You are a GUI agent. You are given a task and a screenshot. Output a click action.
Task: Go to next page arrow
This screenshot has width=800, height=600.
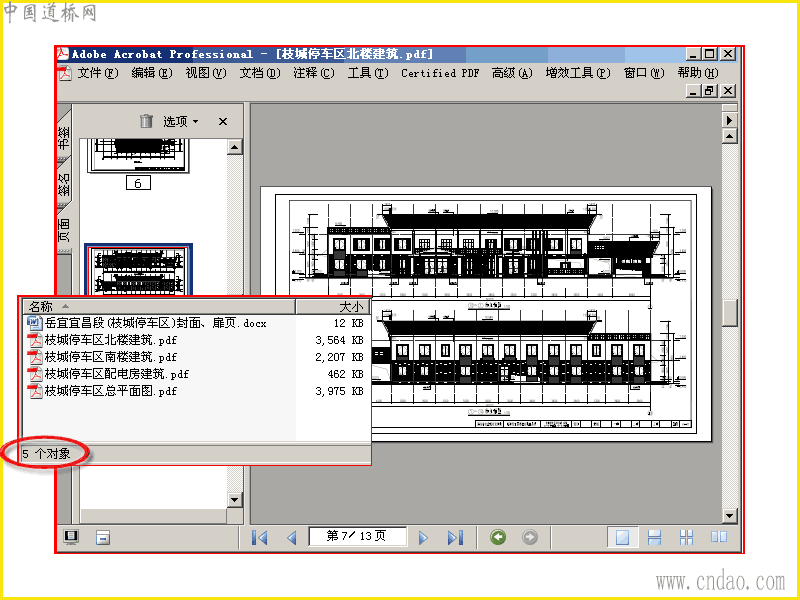coord(423,537)
